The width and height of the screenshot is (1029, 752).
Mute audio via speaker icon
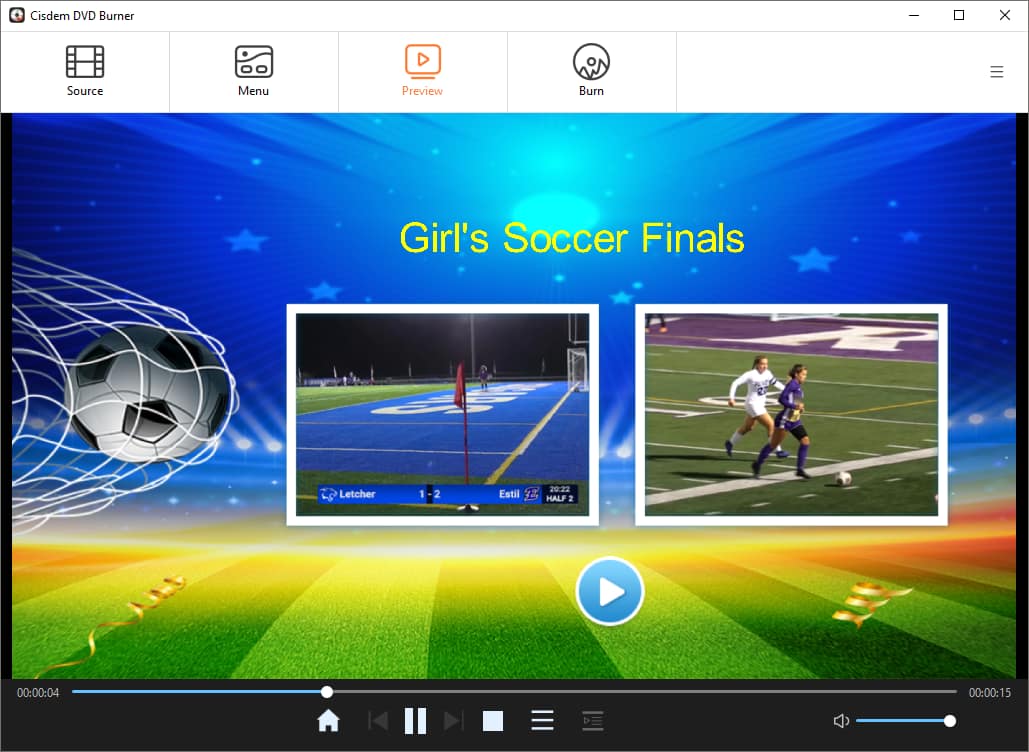pos(841,720)
